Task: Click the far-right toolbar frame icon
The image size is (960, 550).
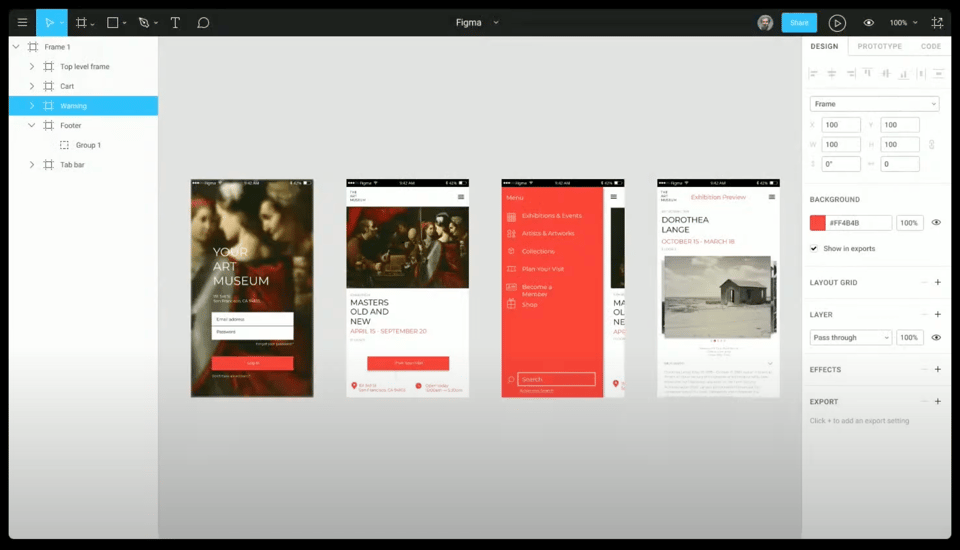Action: click(x=937, y=23)
